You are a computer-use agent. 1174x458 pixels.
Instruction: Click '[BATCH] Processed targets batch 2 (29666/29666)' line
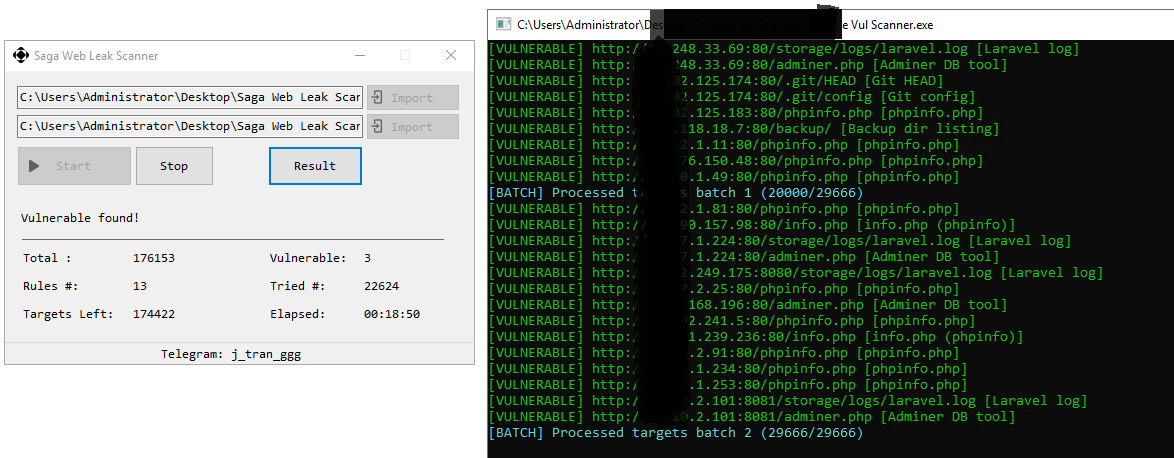676,433
